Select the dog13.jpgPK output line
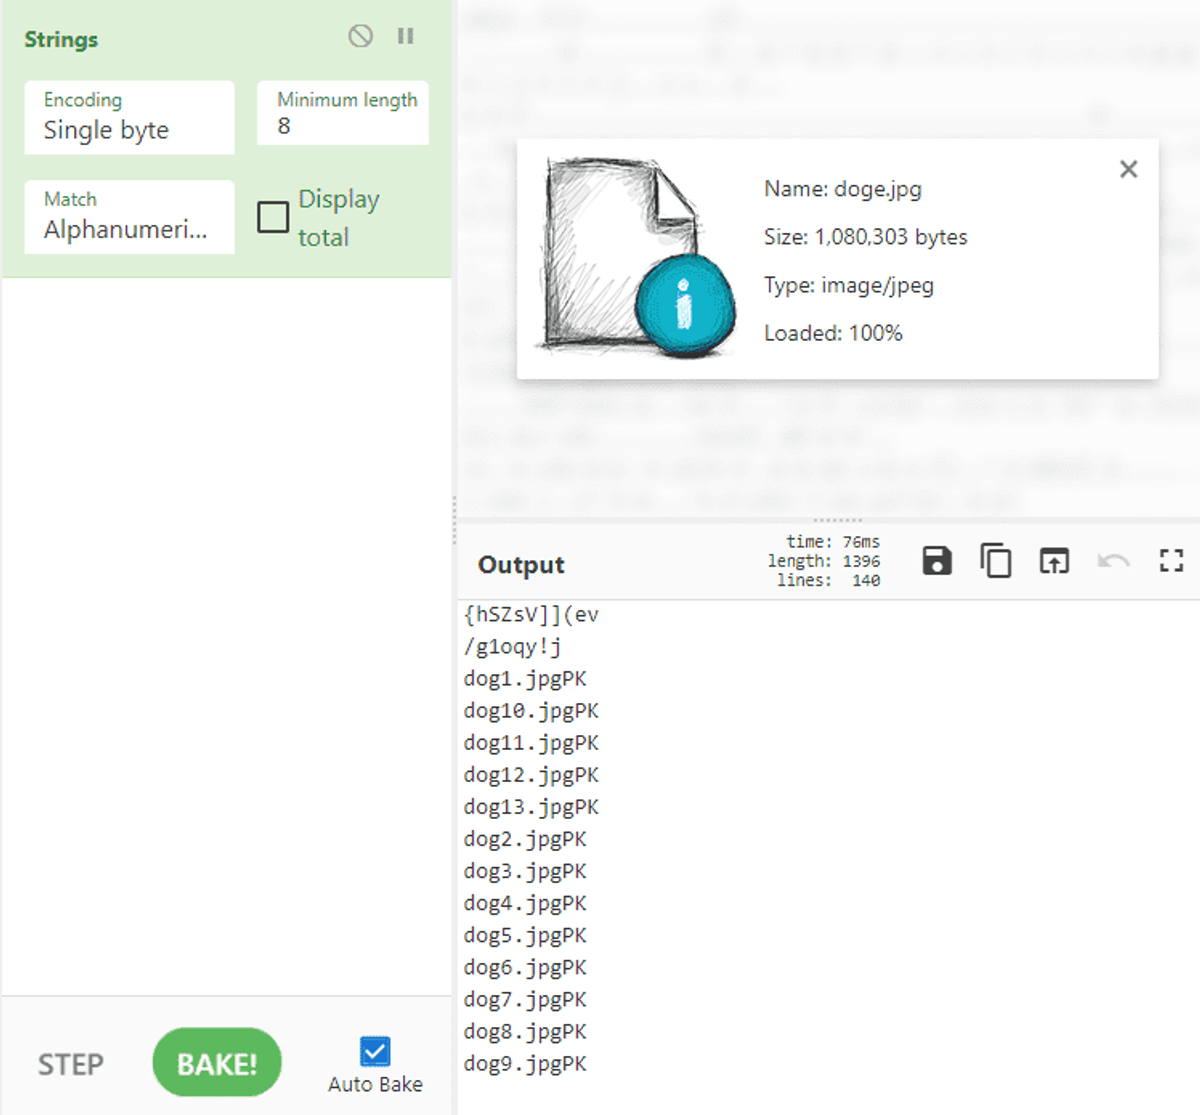The image size is (1200, 1115). (x=531, y=807)
